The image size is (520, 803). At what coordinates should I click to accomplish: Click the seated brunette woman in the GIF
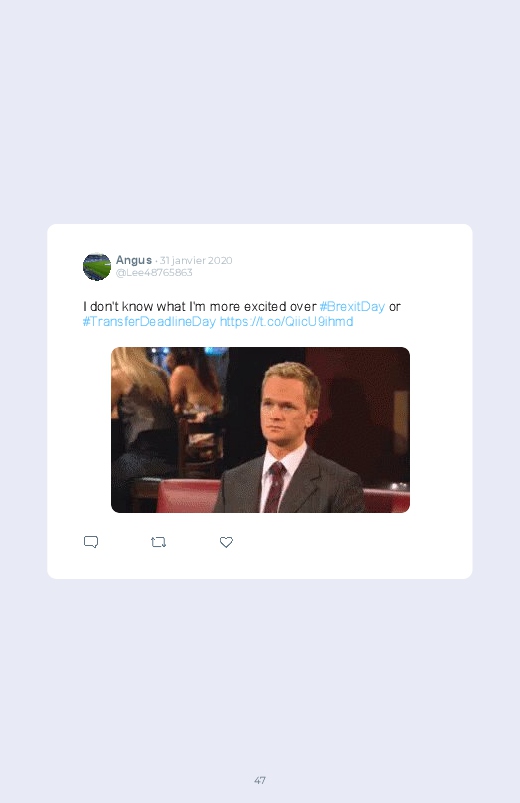pyautogui.click(x=197, y=384)
